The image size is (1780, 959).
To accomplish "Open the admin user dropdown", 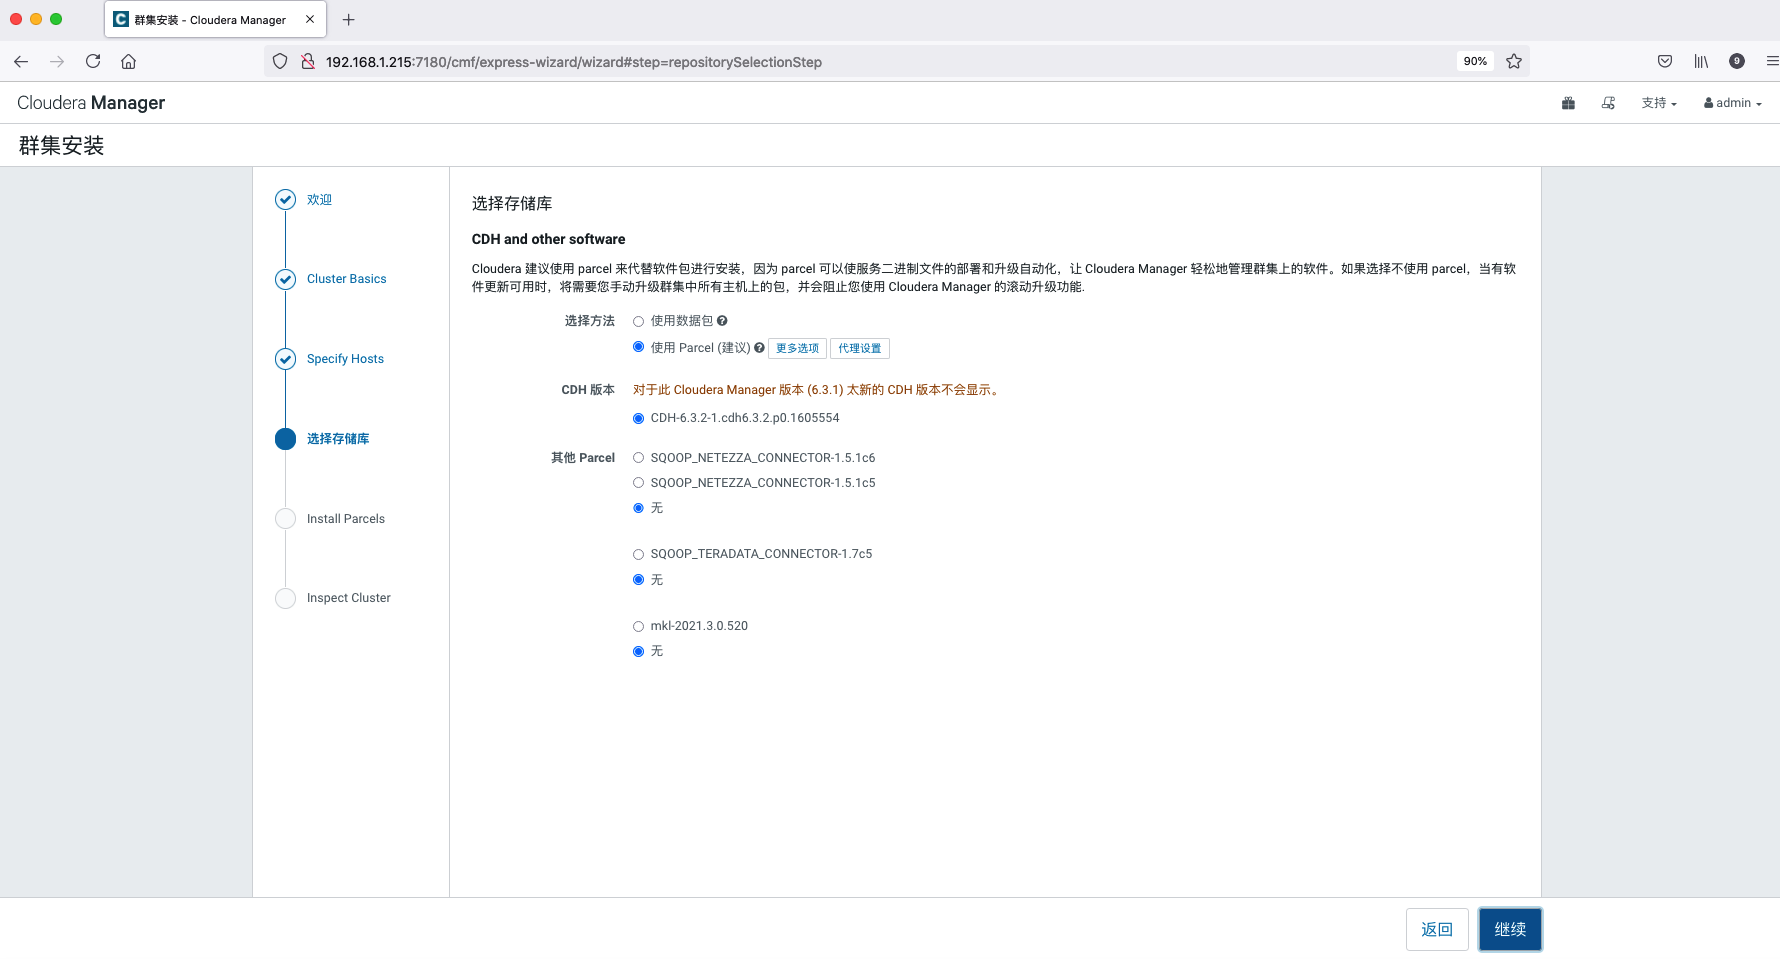I will (x=1733, y=103).
